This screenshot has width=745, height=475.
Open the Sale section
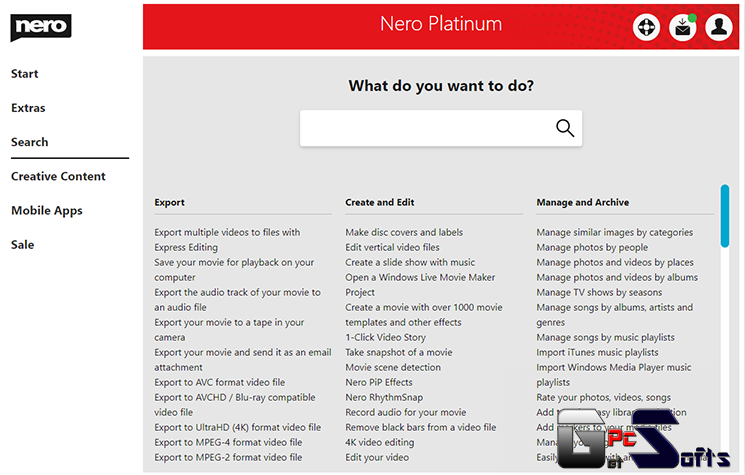pos(22,245)
